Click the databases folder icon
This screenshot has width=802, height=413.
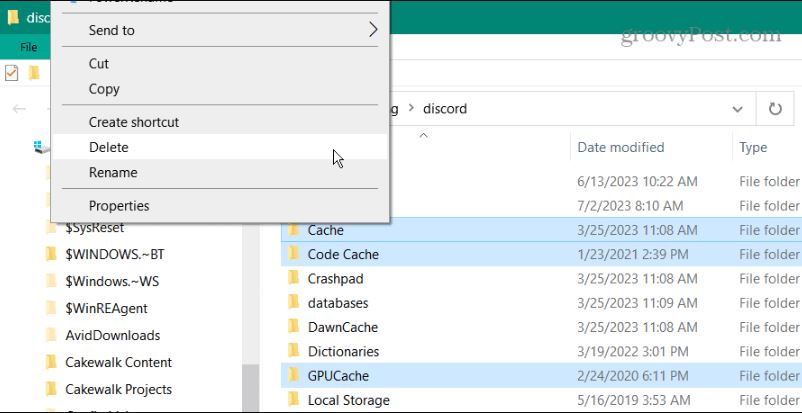click(293, 302)
